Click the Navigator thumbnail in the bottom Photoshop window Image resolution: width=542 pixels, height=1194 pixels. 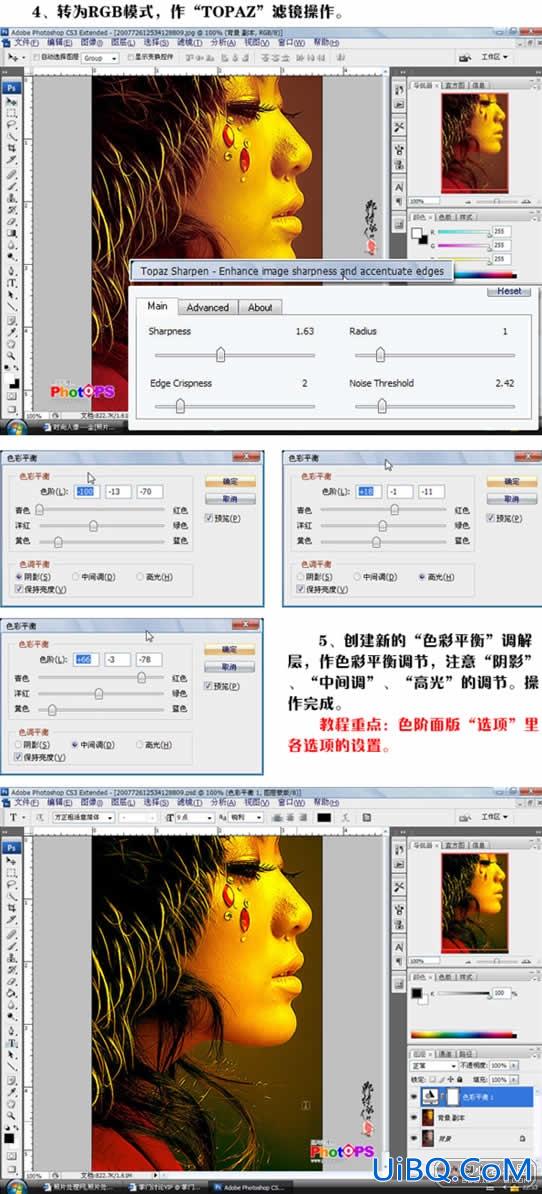[474, 902]
